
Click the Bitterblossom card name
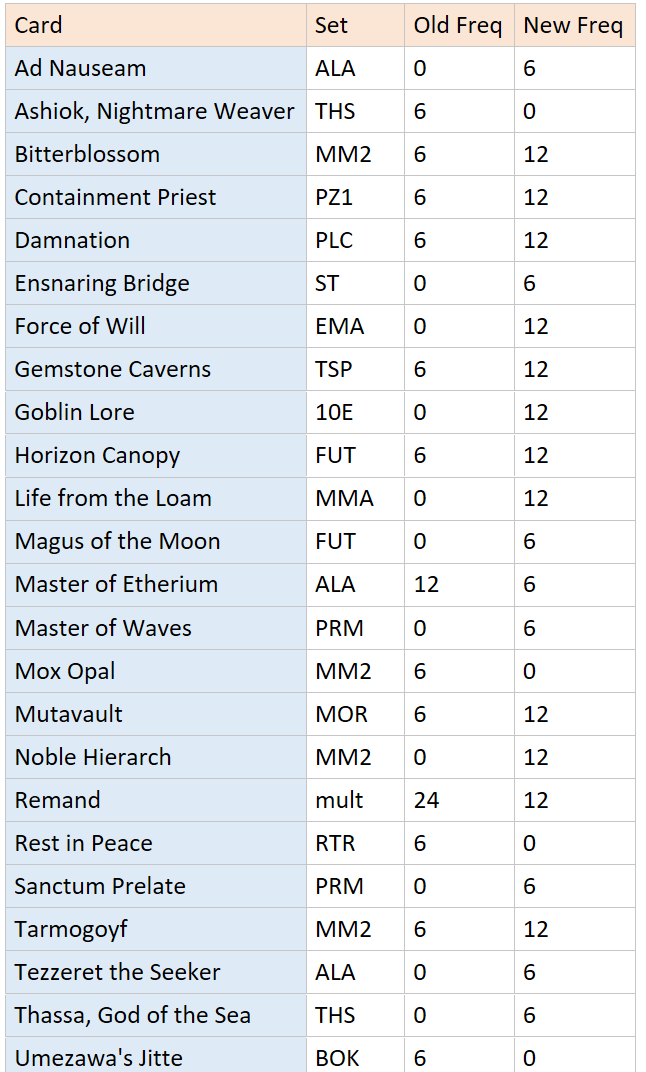pos(87,154)
